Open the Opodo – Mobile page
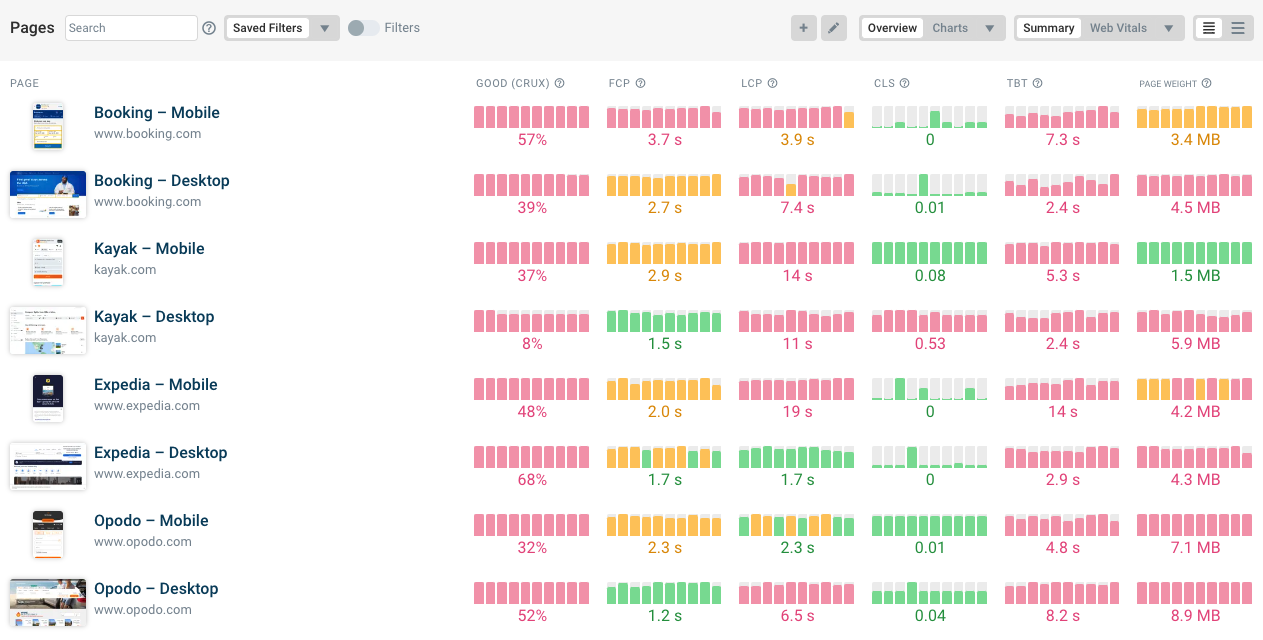This screenshot has height=640, width=1263. click(151, 521)
